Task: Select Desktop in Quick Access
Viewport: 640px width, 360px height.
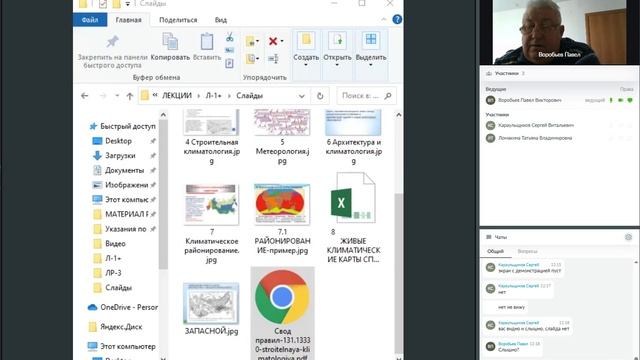Action: (118, 141)
